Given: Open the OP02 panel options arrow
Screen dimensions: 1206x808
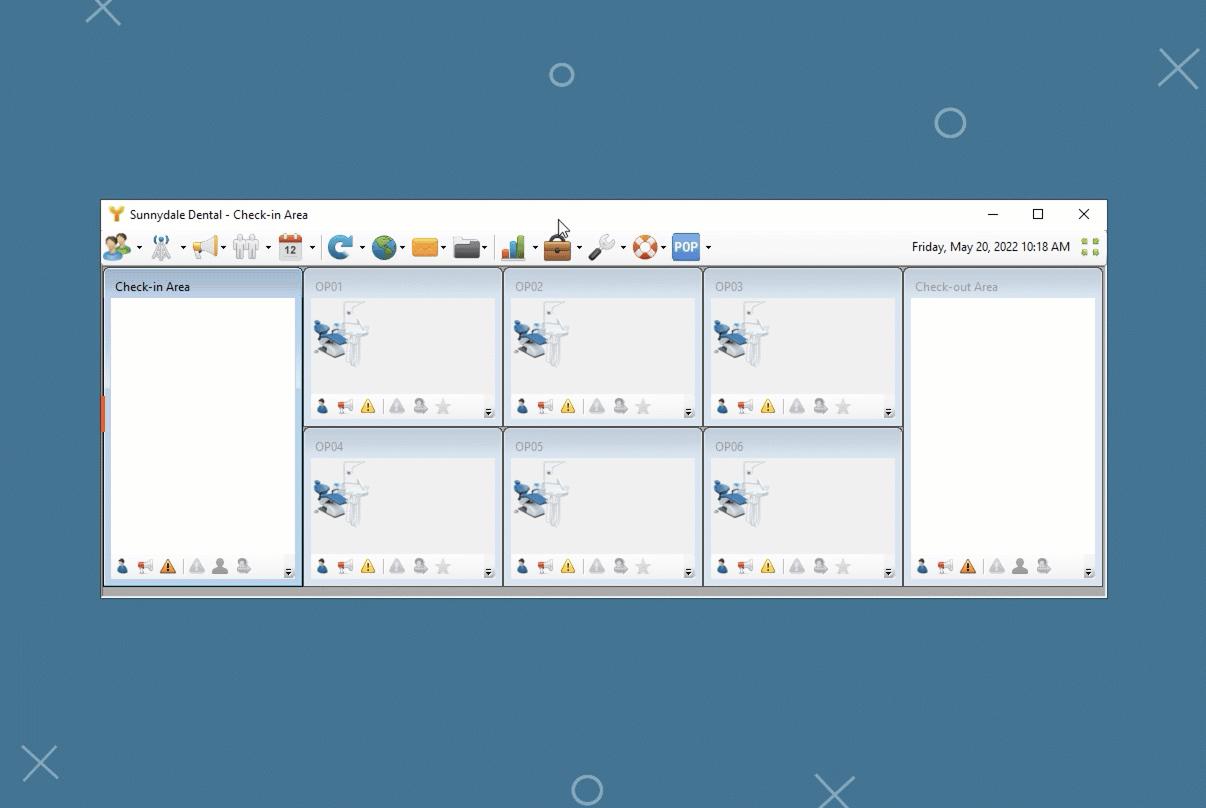Looking at the screenshot, I should point(689,413).
